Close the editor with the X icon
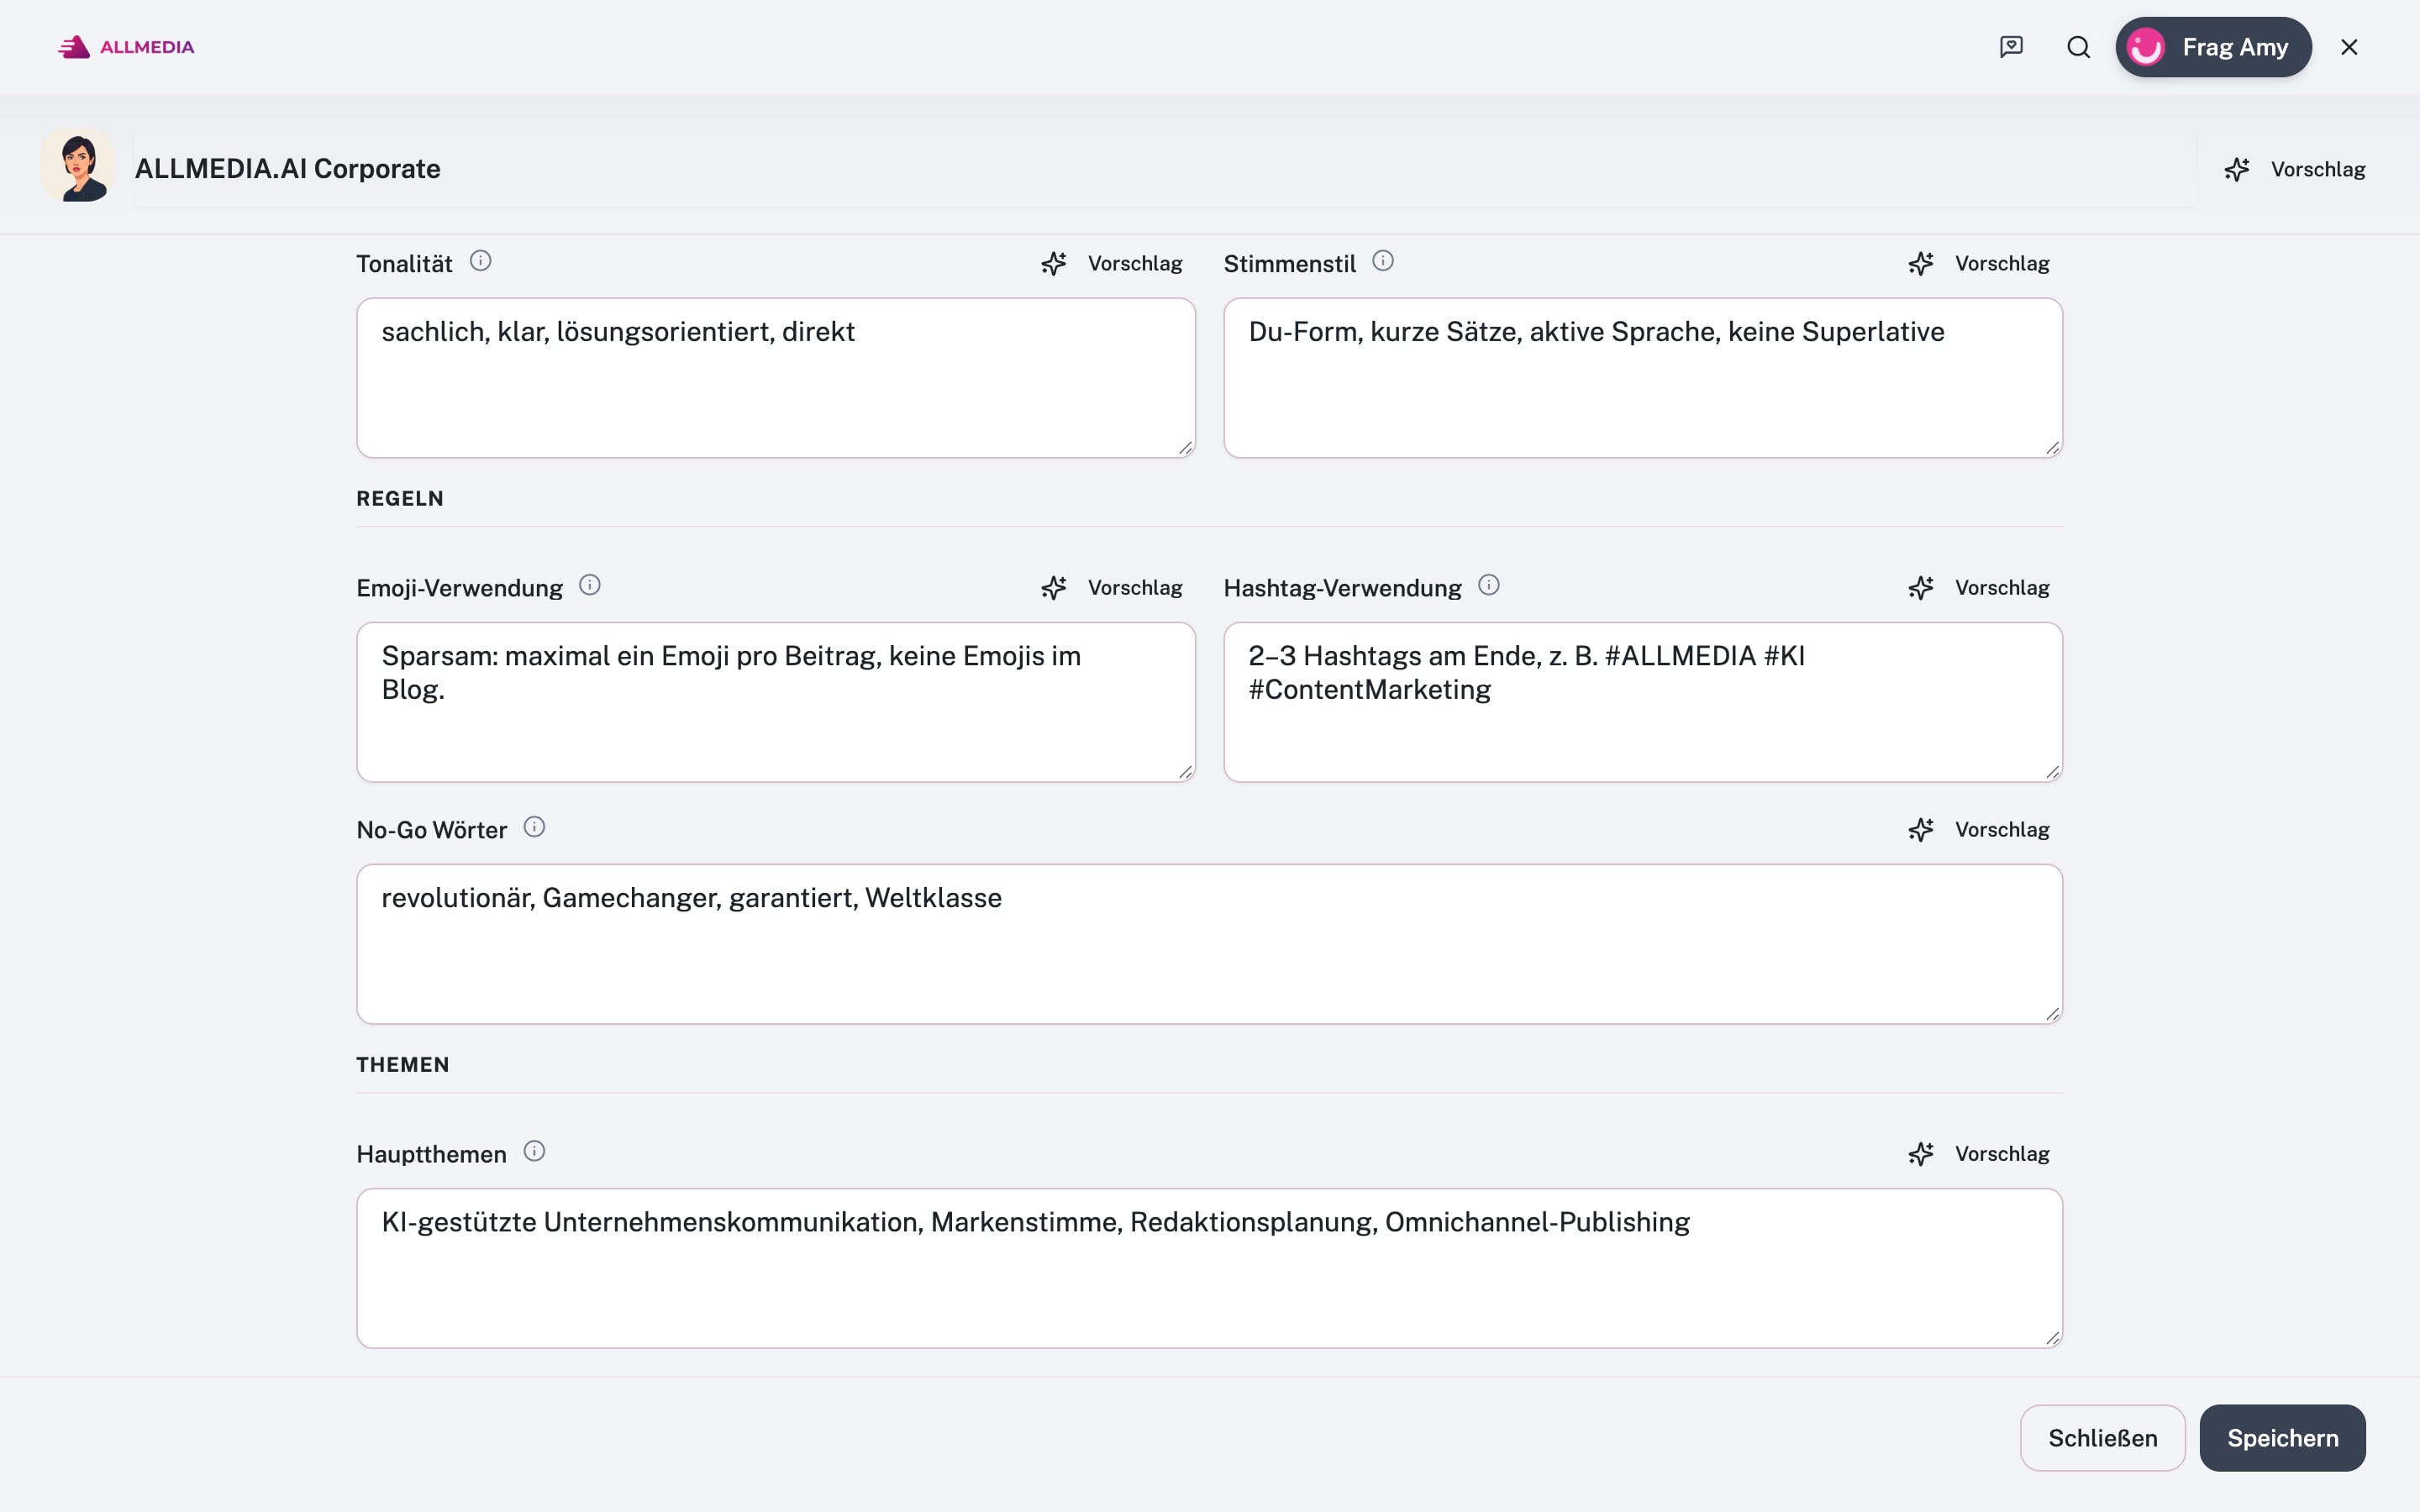This screenshot has width=2420, height=1512. [x=2349, y=47]
